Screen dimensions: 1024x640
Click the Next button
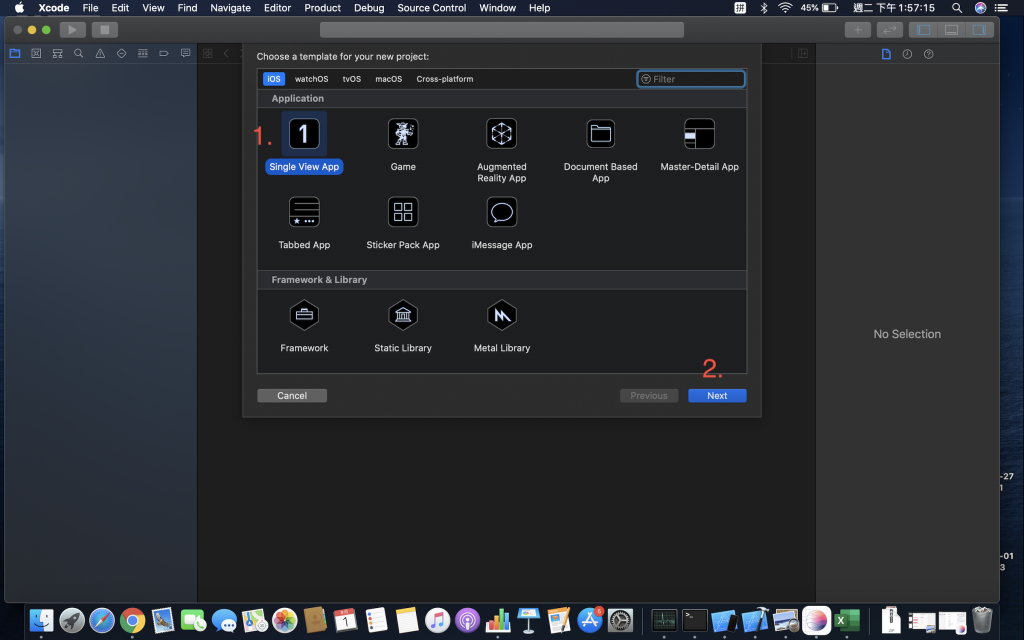coord(717,396)
